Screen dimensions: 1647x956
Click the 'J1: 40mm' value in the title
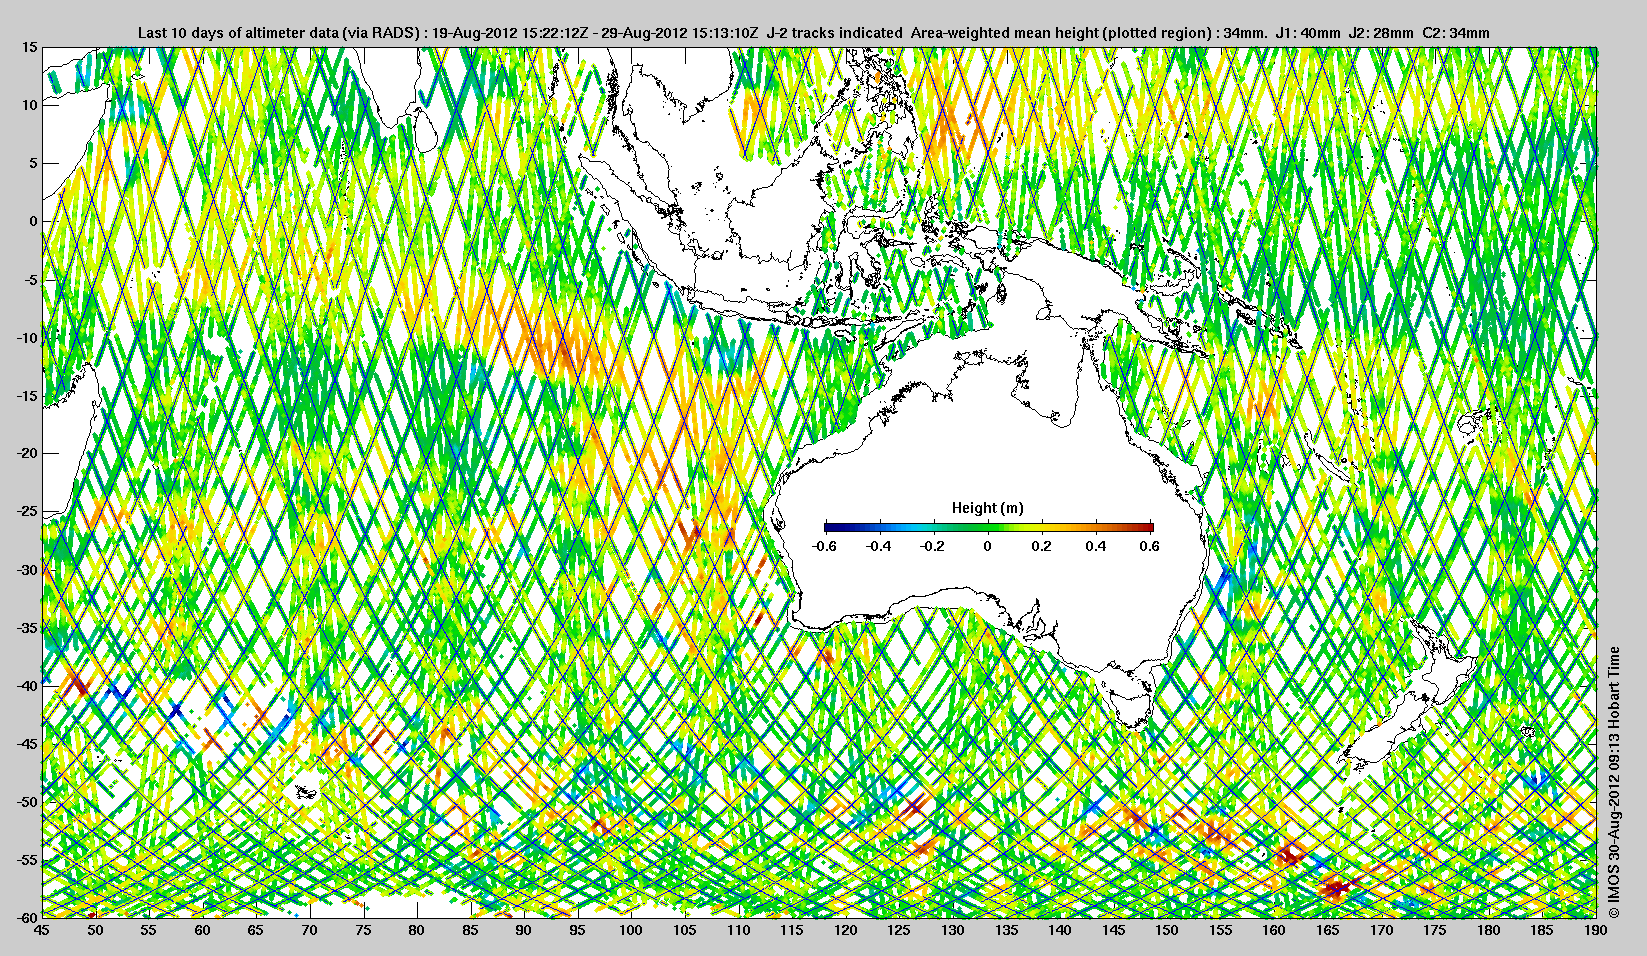1308,33
